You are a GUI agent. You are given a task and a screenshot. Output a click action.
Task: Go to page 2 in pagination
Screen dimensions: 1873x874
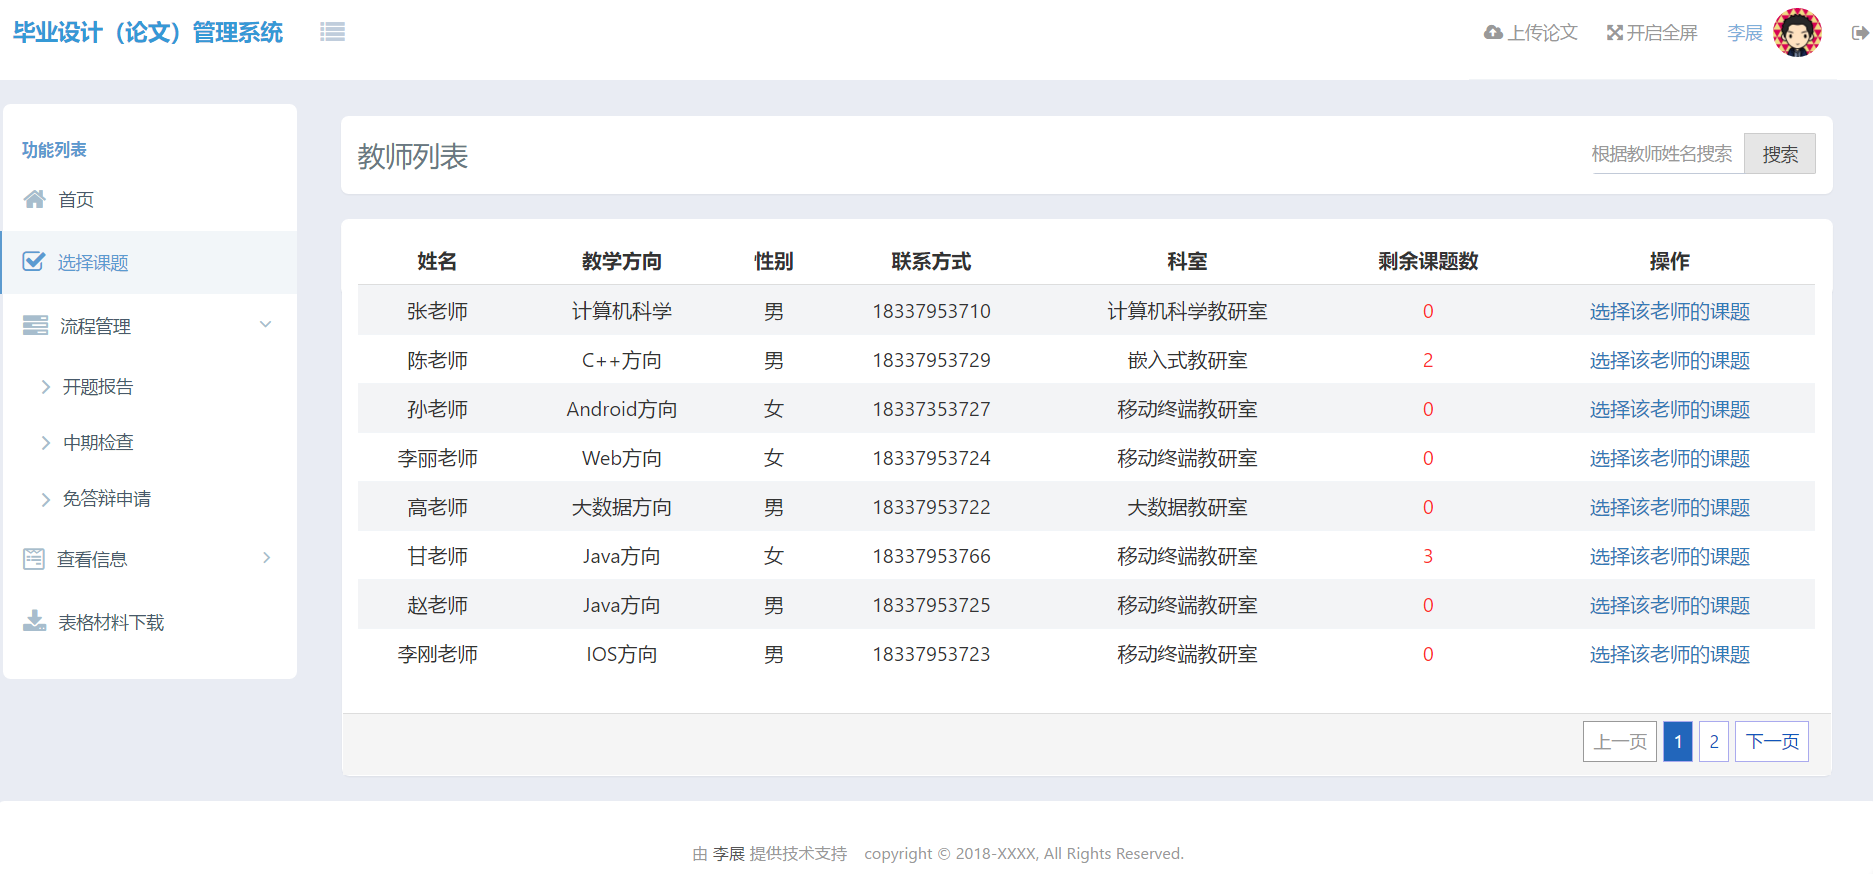click(x=1714, y=741)
